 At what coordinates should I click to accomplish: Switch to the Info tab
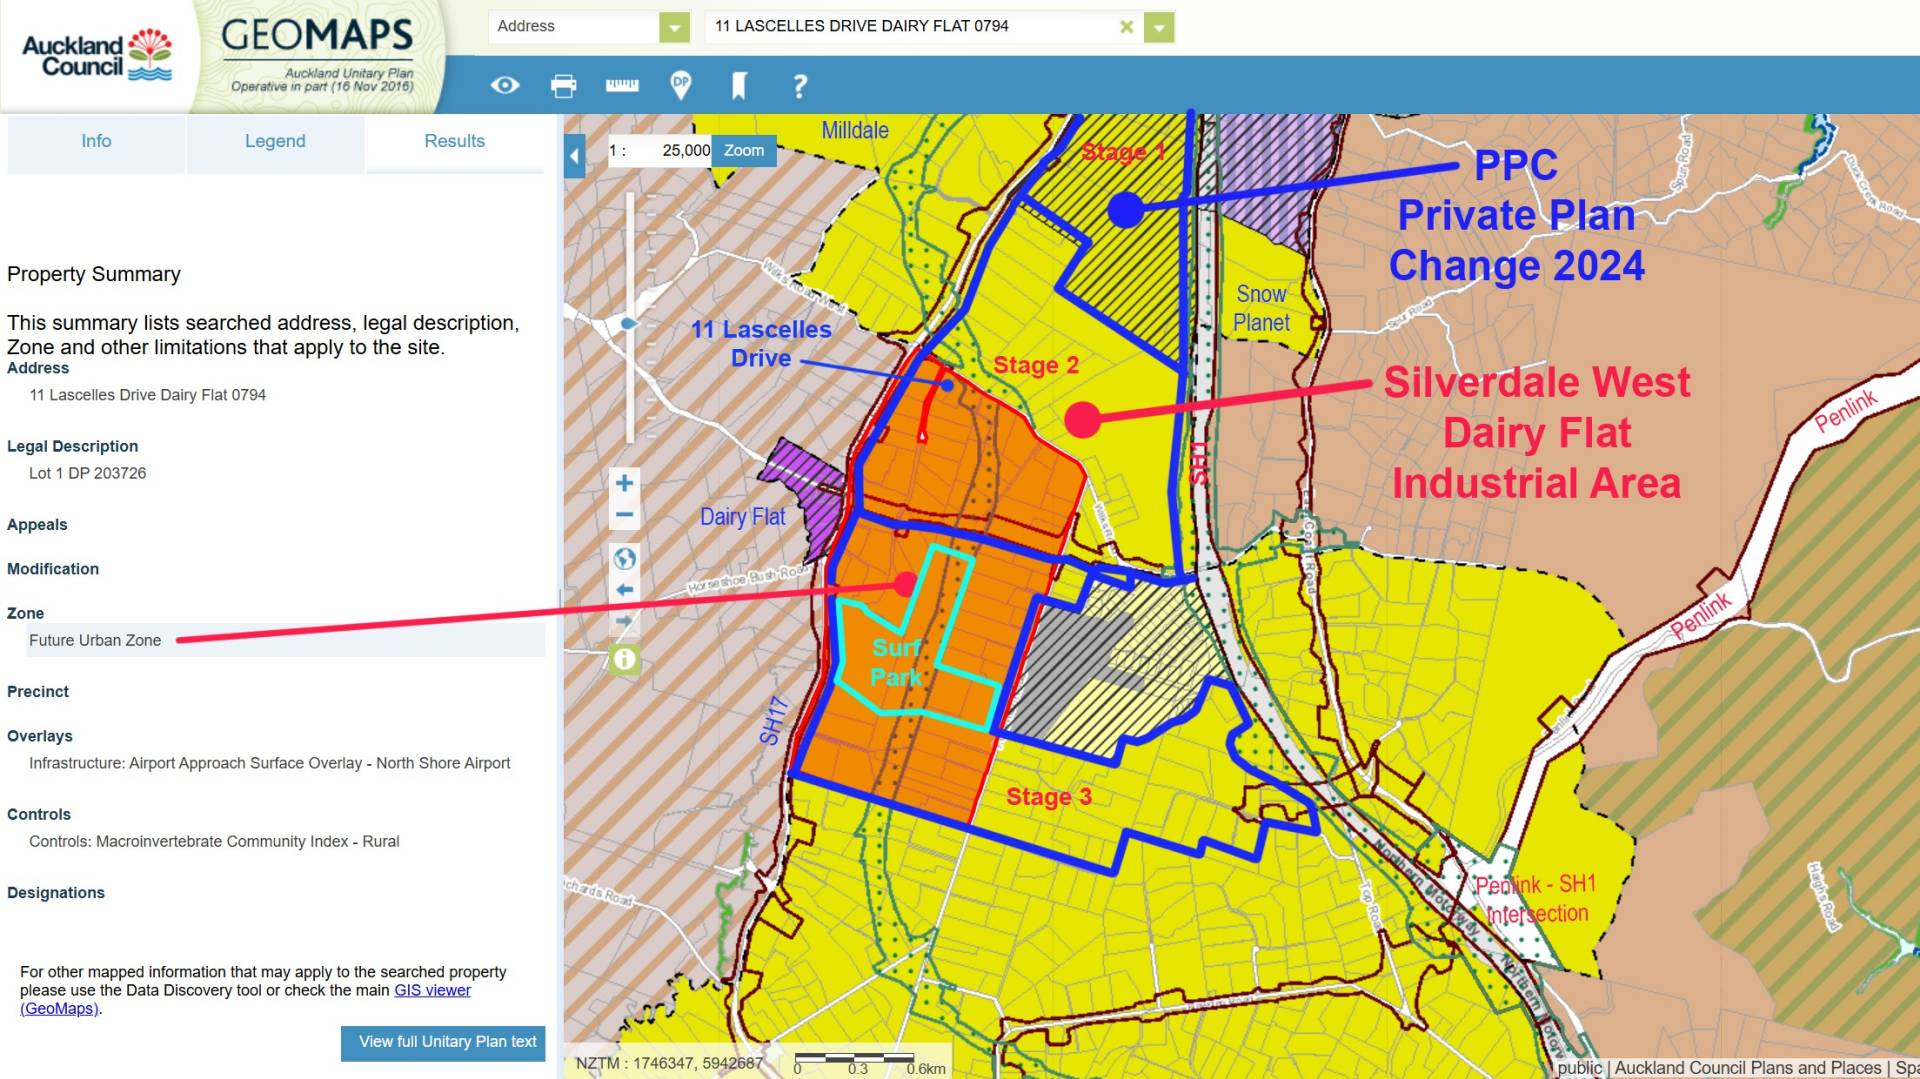tap(96, 141)
